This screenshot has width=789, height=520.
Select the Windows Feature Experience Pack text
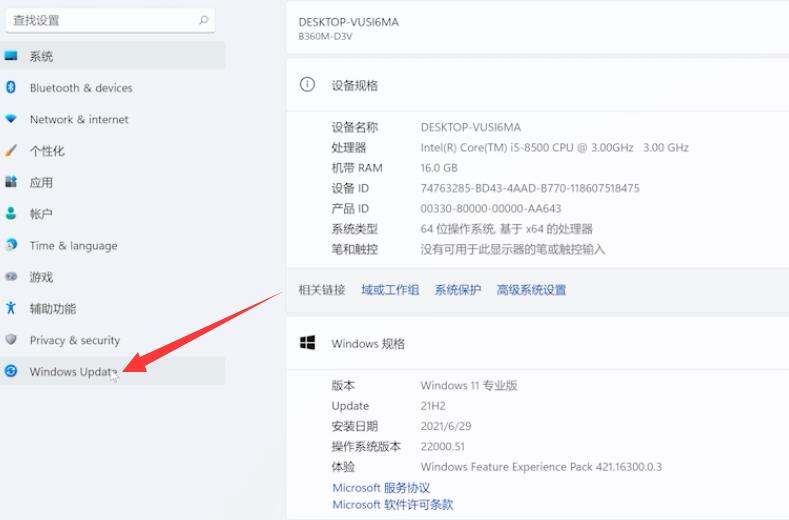tap(541, 467)
